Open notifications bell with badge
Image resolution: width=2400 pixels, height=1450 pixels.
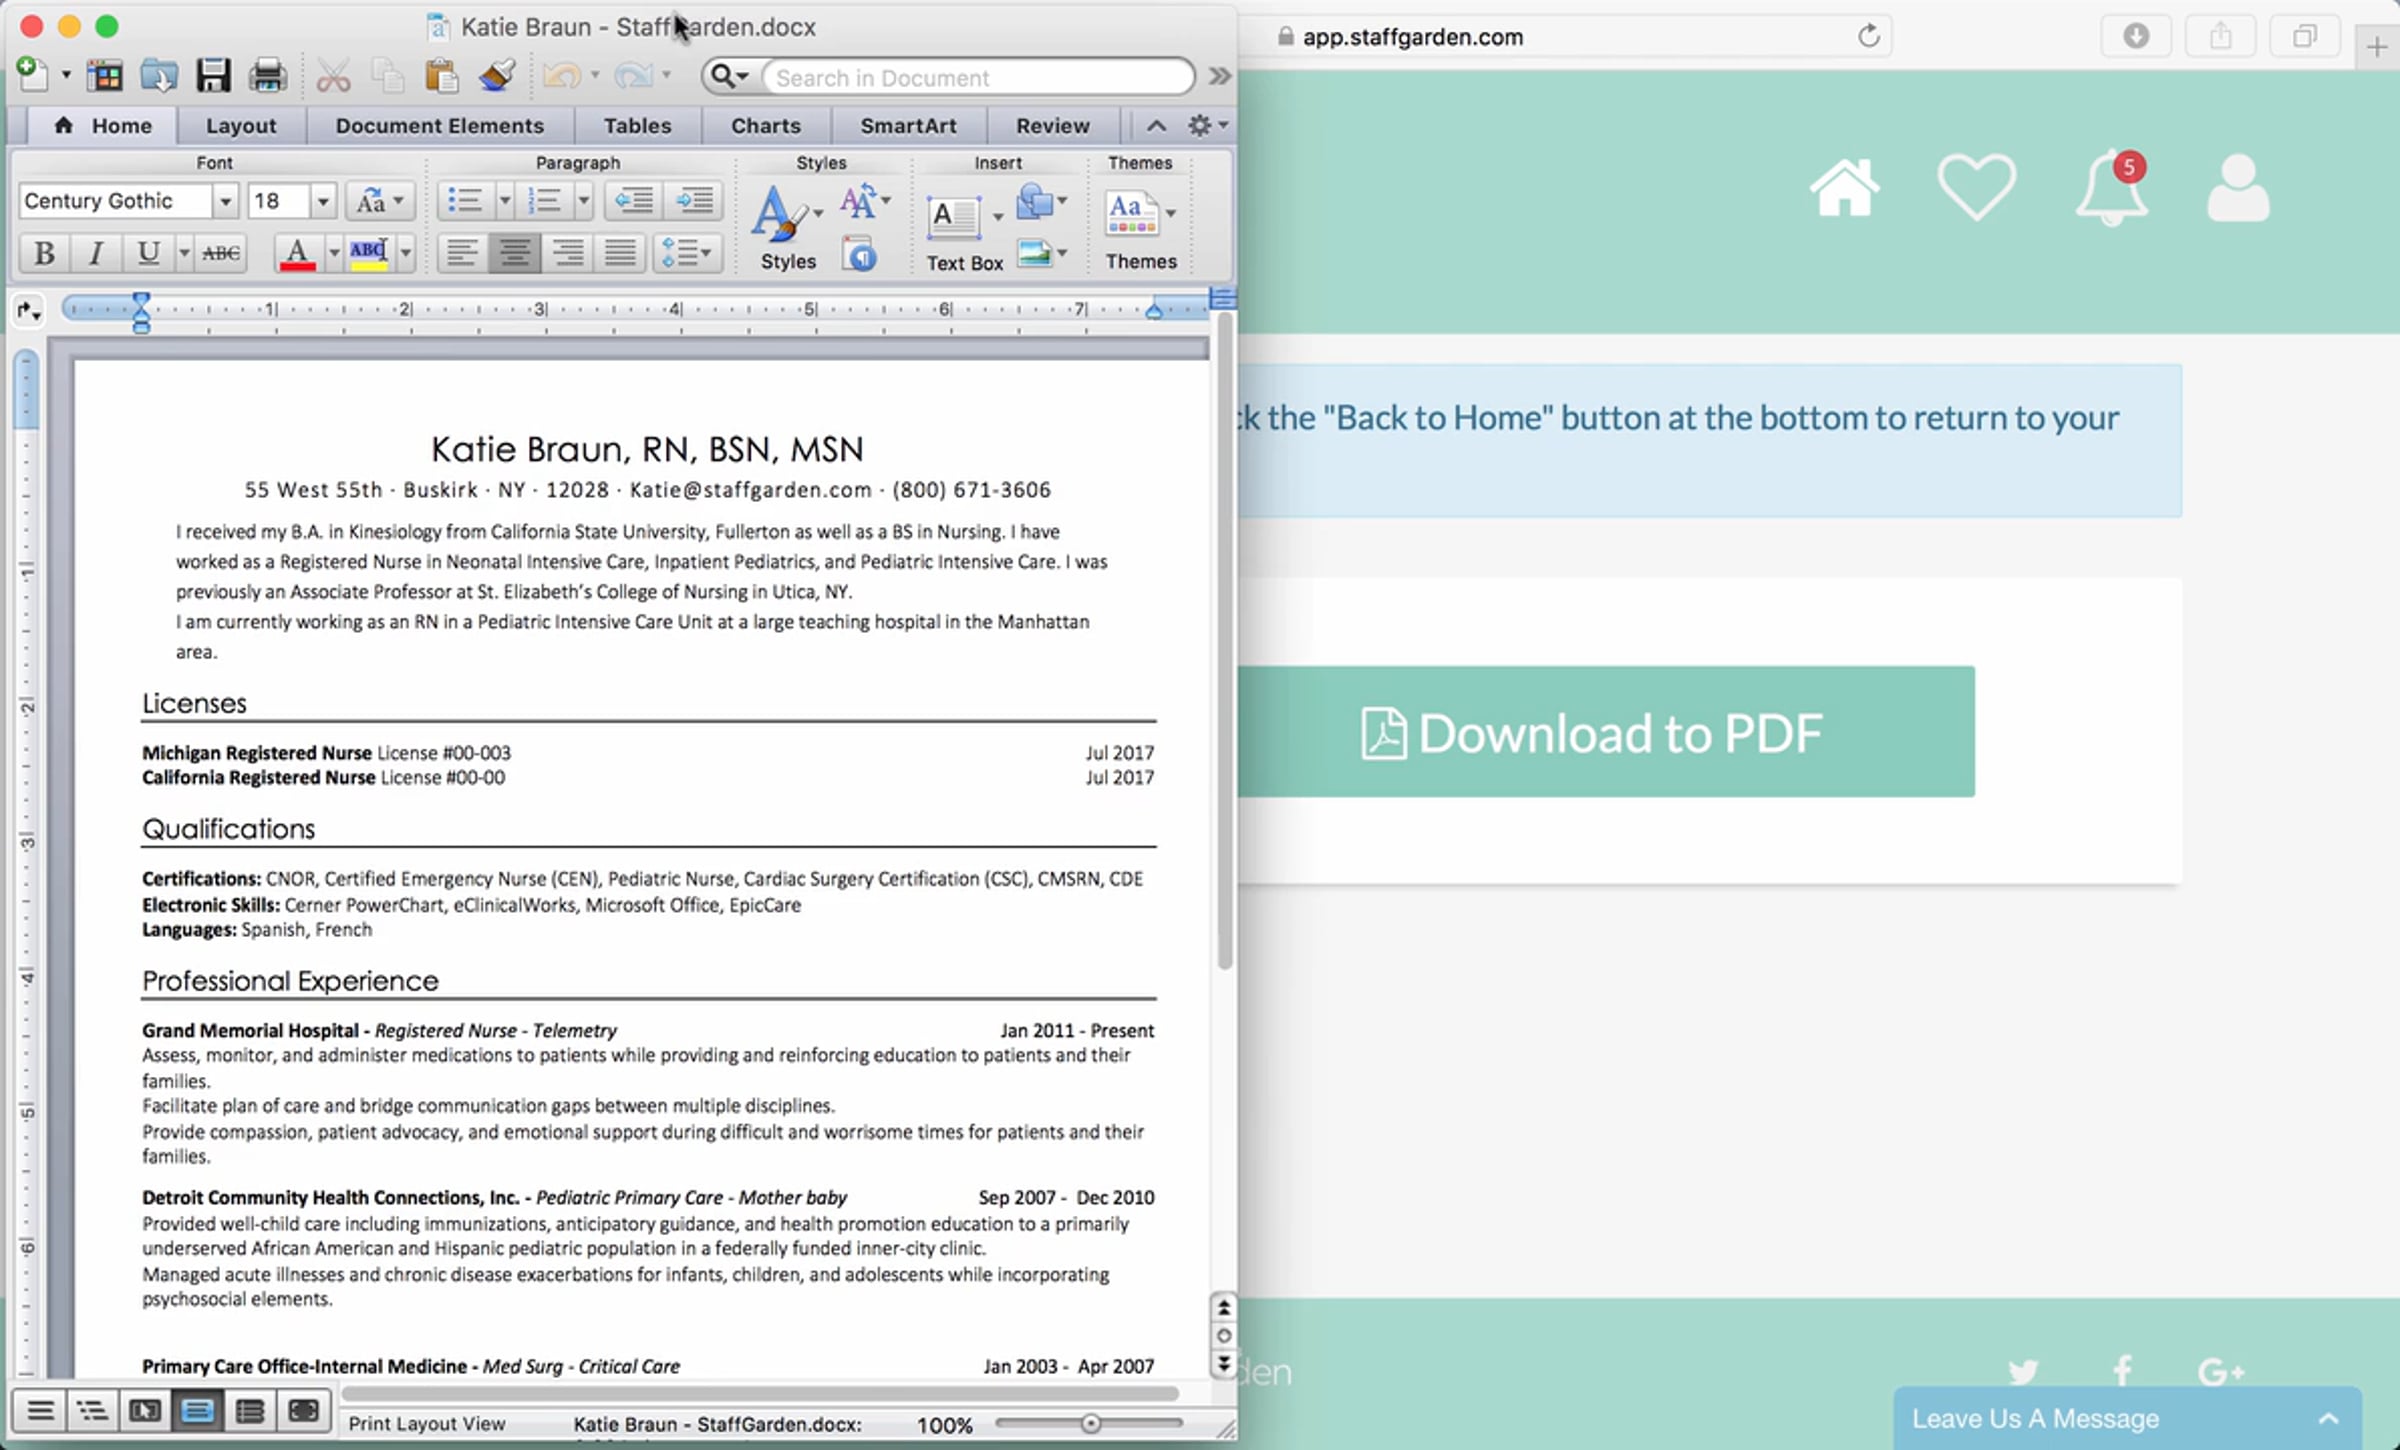pos(2111,188)
